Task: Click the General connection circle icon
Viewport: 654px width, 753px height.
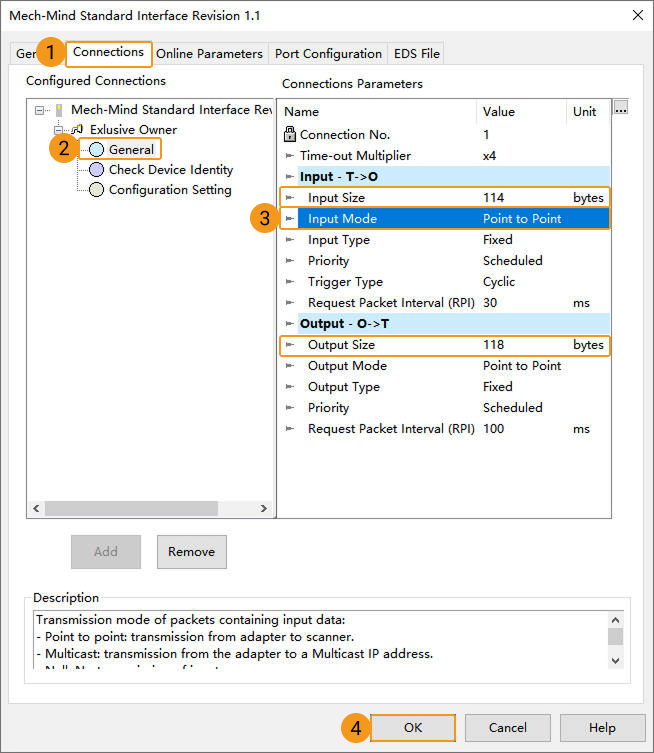Action: click(x=97, y=149)
